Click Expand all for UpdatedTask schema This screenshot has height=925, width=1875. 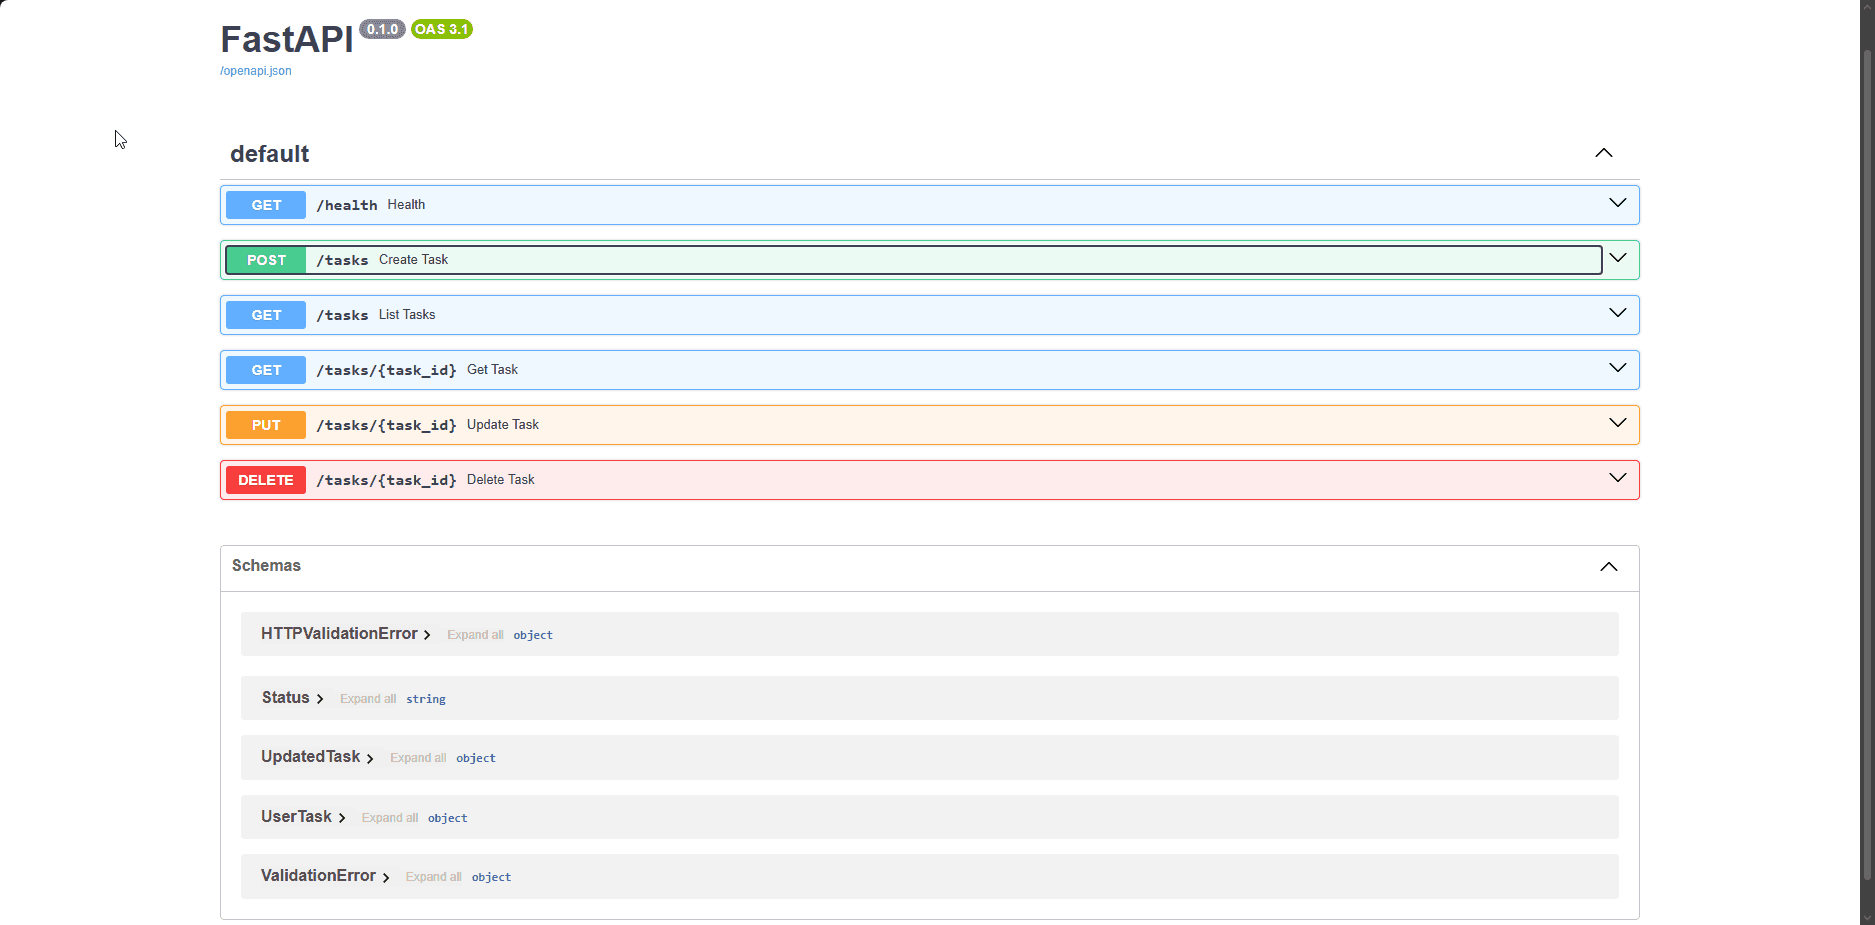(x=418, y=758)
